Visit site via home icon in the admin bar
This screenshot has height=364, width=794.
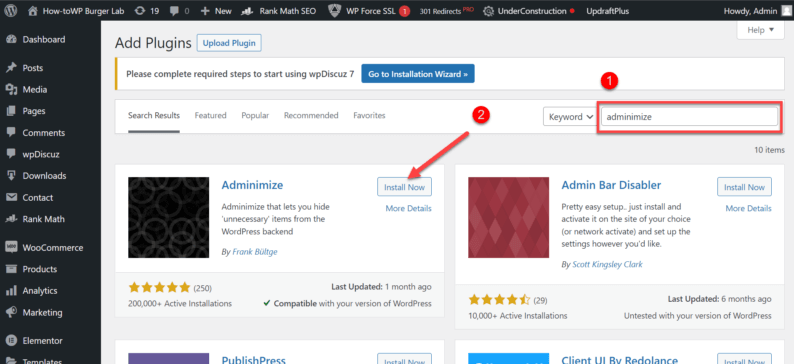click(x=33, y=11)
